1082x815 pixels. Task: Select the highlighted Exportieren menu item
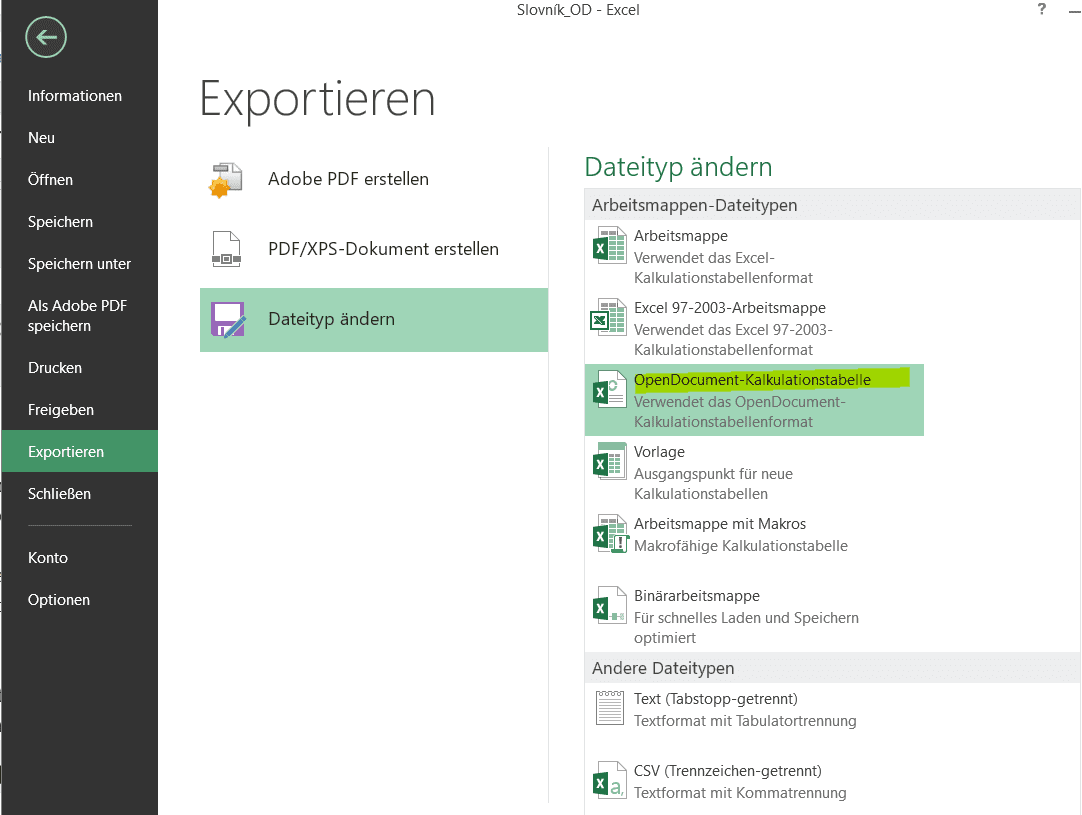coord(79,451)
